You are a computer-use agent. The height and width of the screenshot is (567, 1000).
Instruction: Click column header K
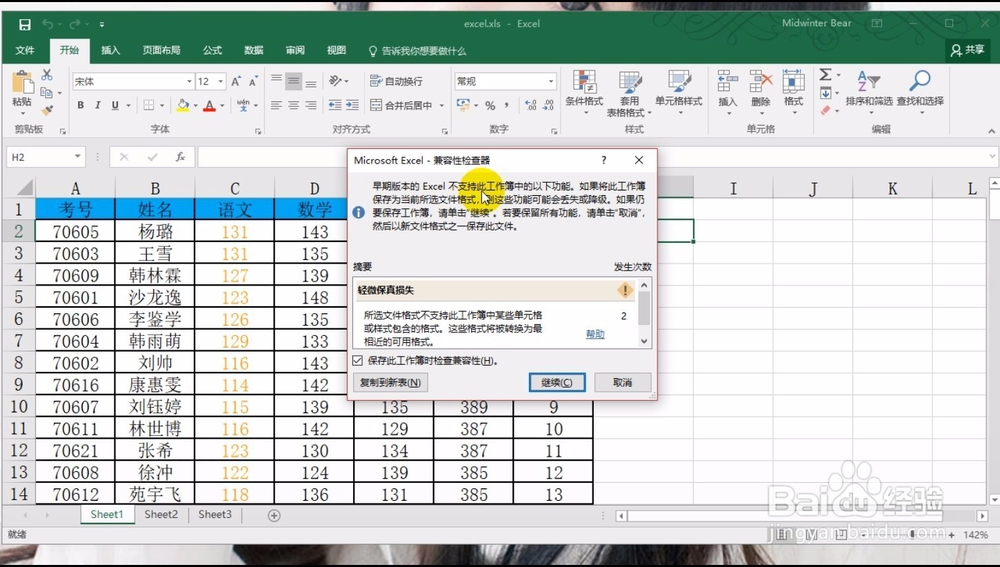coord(892,188)
